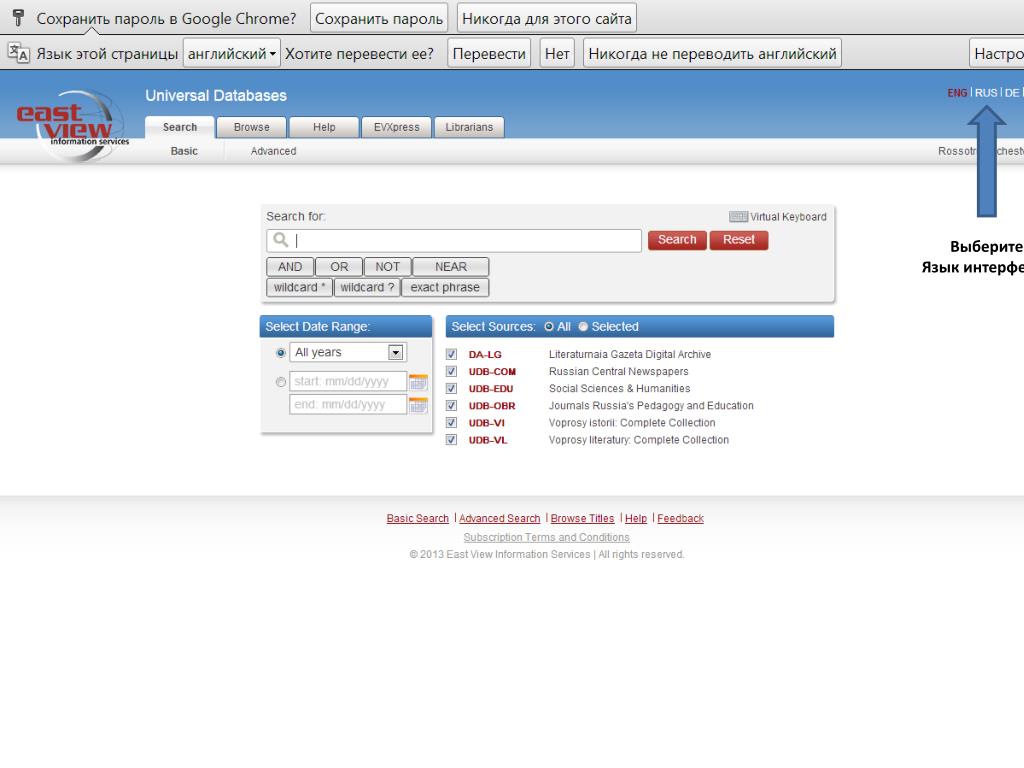The height and width of the screenshot is (768, 1024).
Task: Click the magnifier icon in search box
Action: 281,240
